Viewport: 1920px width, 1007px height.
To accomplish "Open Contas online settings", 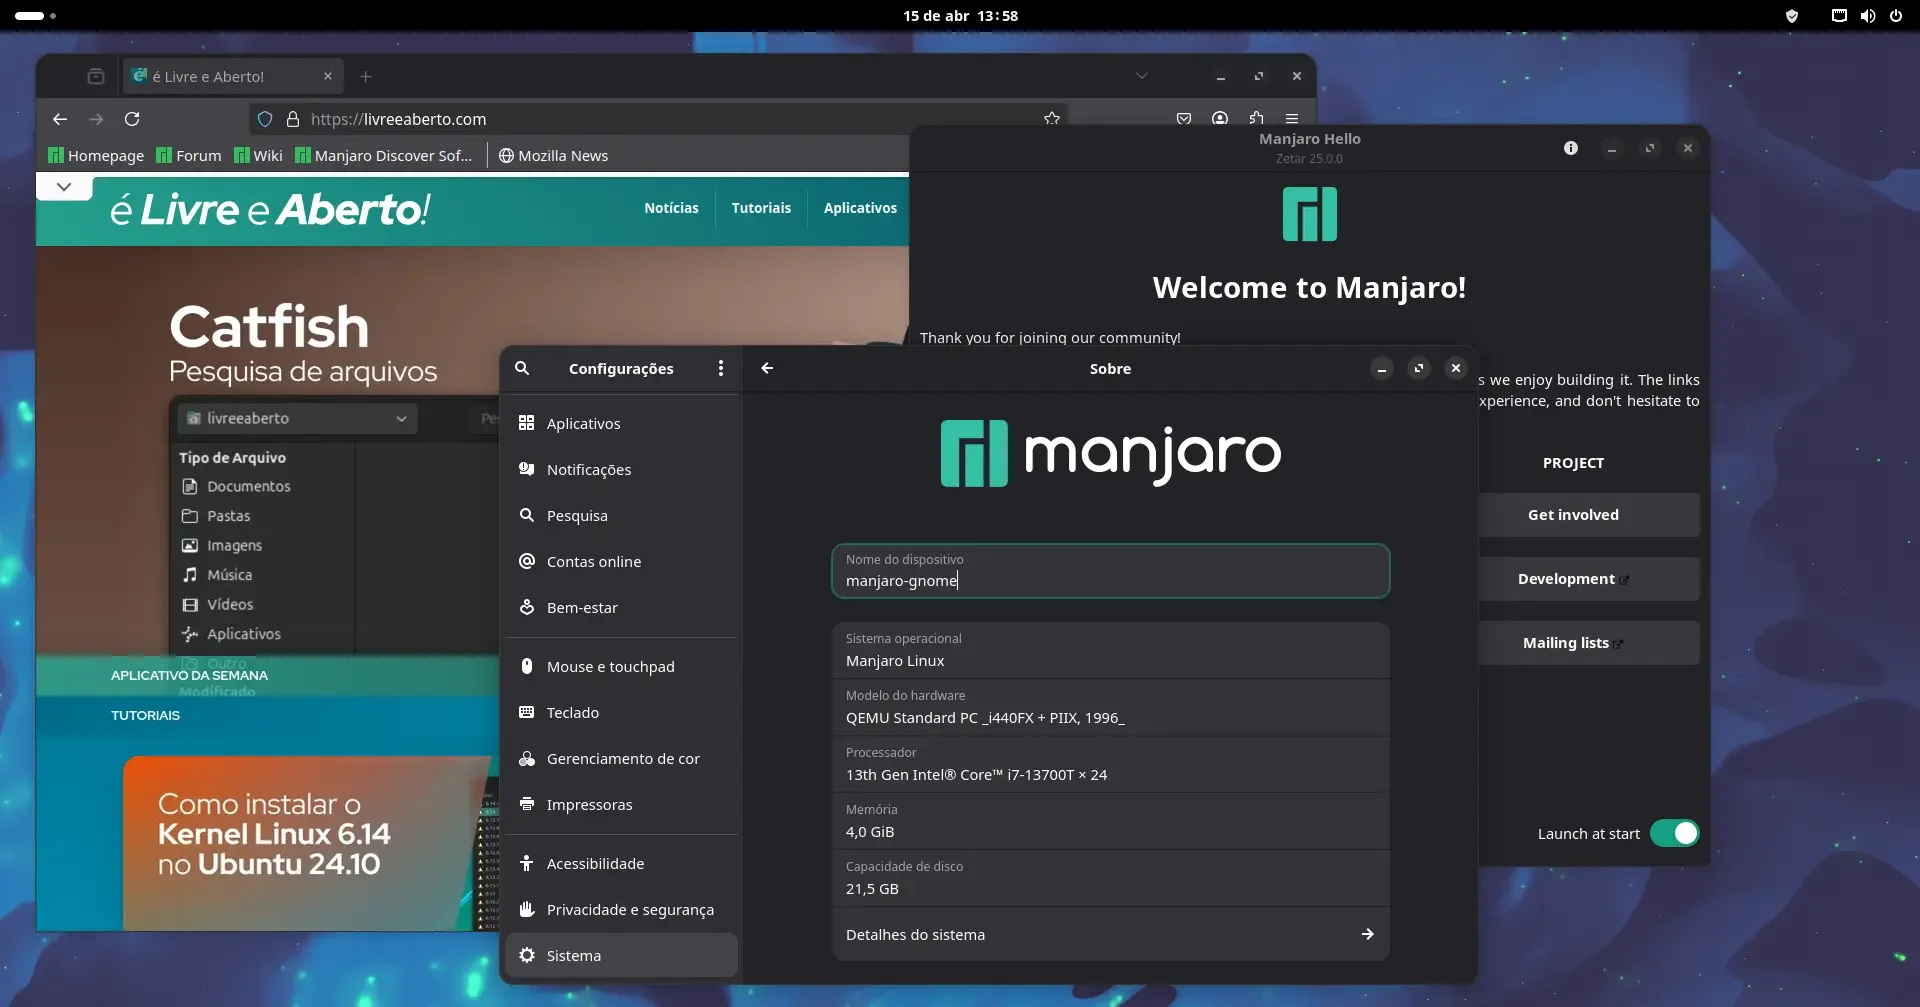I will (x=621, y=561).
